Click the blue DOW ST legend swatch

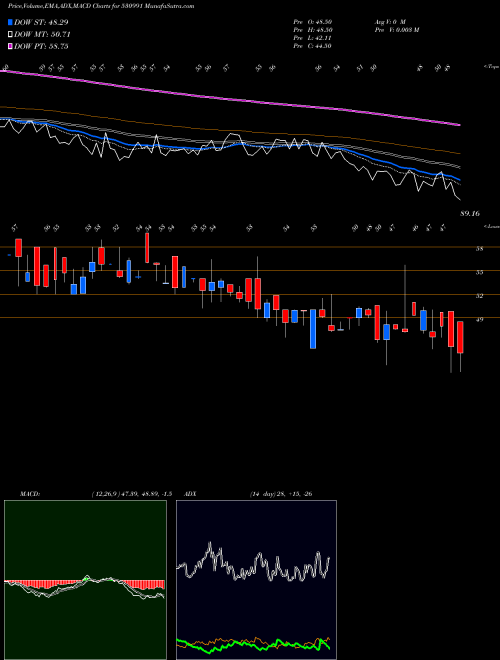[11, 22]
